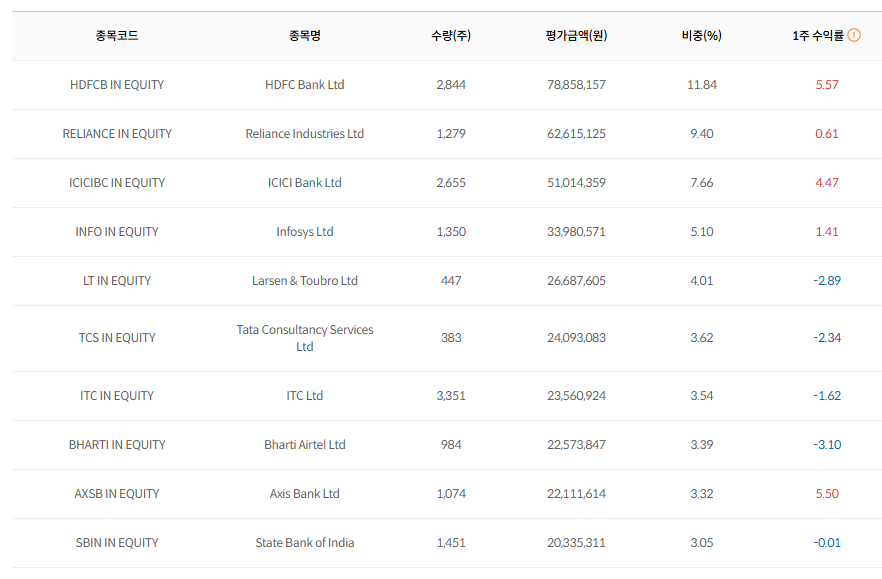Click weekly return 0.61 for Reliance
Viewport: 882px width, 579px height.
click(827, 134)
